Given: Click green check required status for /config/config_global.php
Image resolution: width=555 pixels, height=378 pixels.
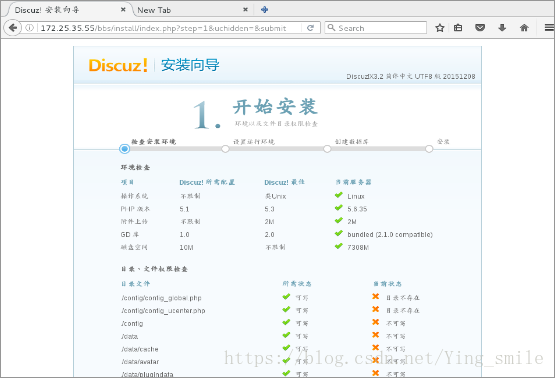Looking at the screenshot, I should 286,297.
